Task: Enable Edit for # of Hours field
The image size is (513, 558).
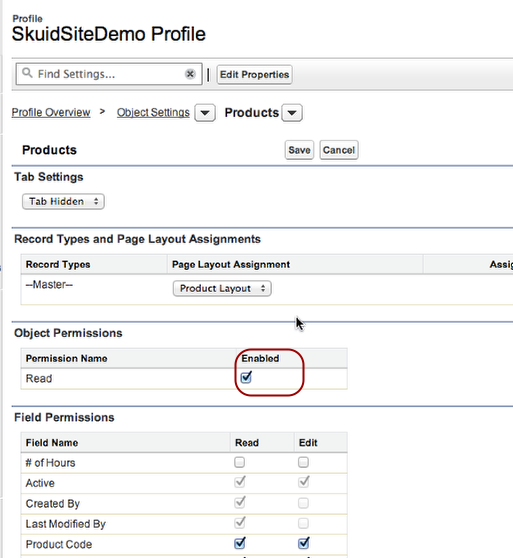Action: [x=303, y=462]
